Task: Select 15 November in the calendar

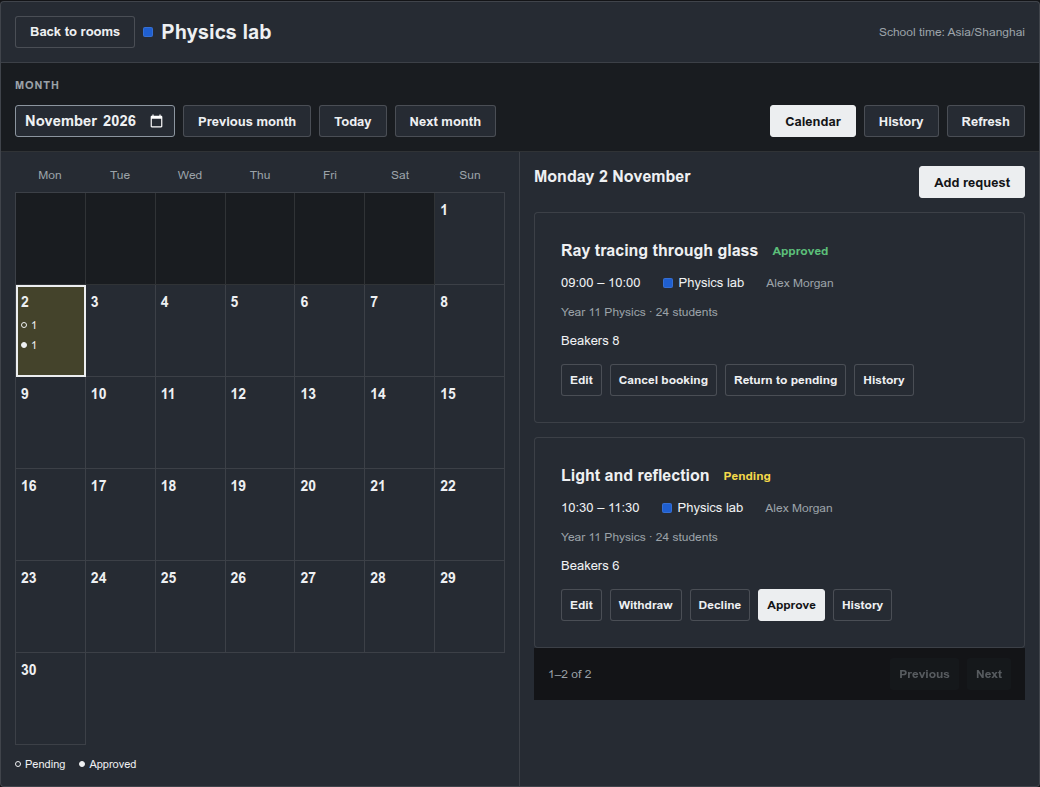Action: coord(470,423)
